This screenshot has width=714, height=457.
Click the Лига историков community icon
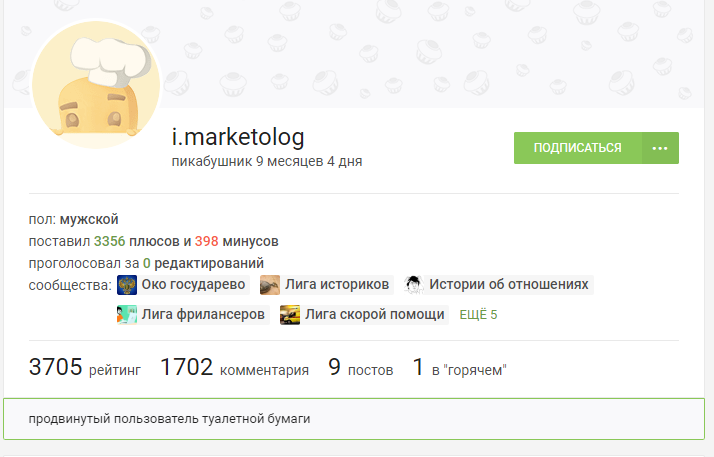pyautogui.click(x=270, y=285)
